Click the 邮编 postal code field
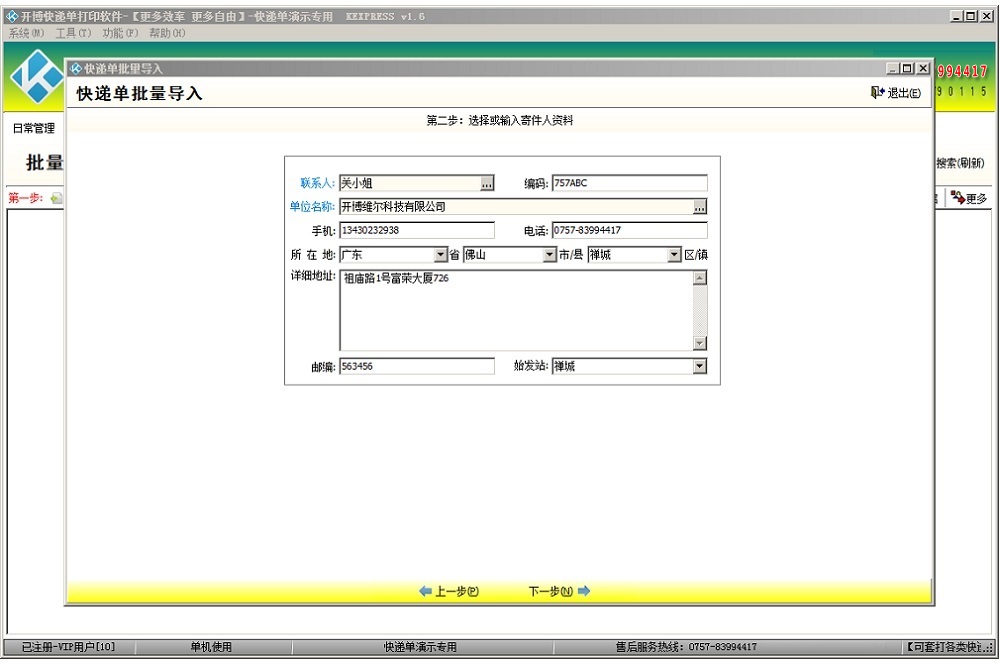The width and height of the screenshot is (1000, 666). (416, 366)
